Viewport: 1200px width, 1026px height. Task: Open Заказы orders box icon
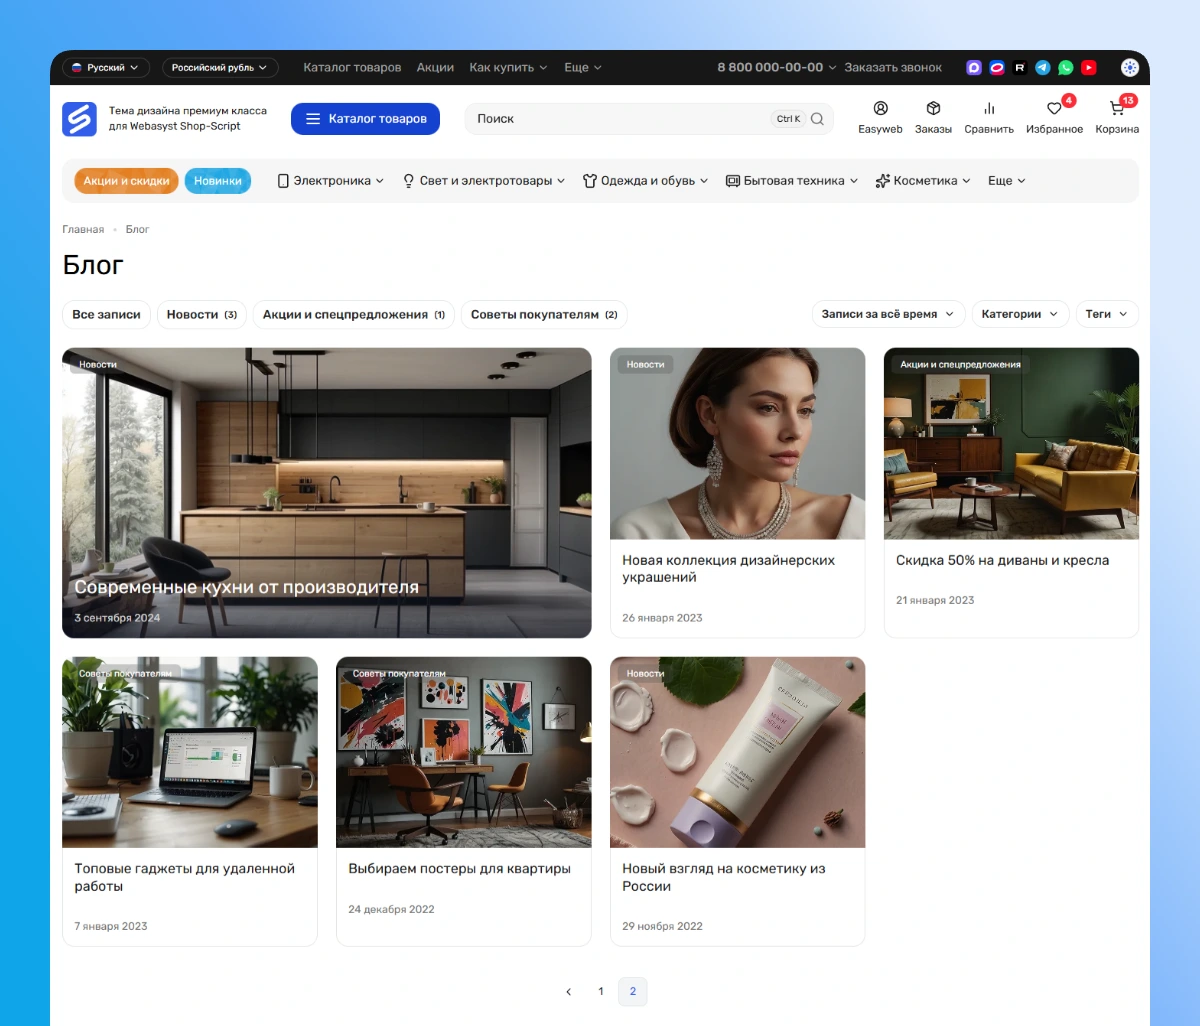click(933, 109)
